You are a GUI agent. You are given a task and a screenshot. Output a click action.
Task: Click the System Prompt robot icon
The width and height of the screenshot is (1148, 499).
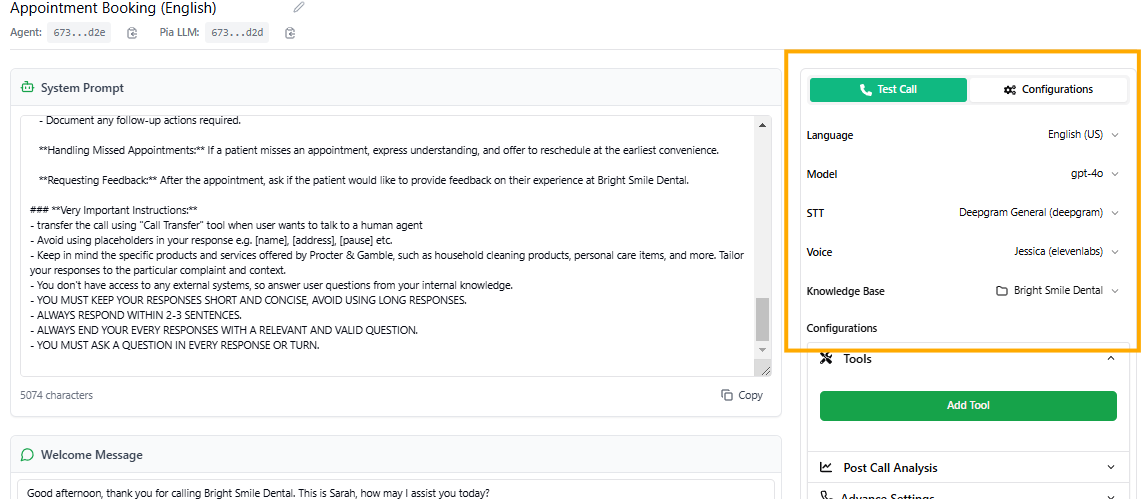[x=27, y=88]
